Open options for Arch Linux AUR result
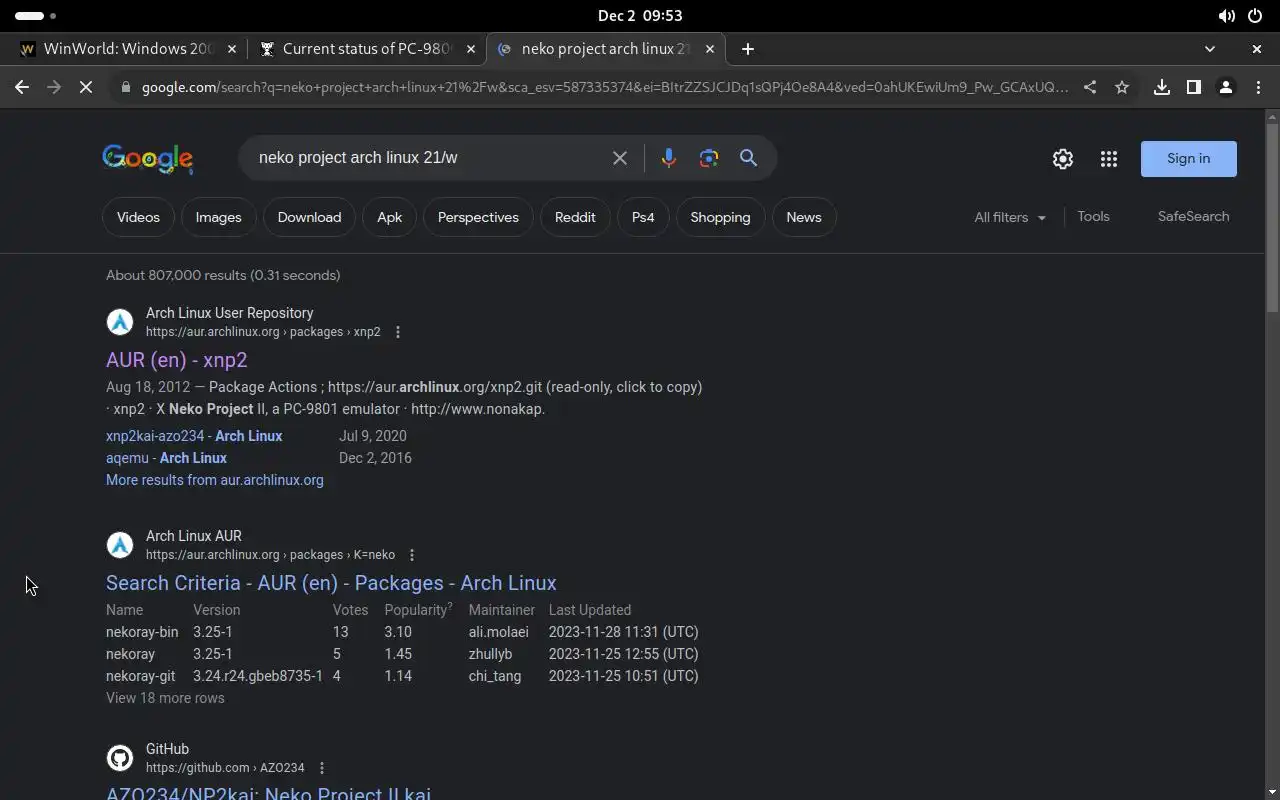 [412, 555]
